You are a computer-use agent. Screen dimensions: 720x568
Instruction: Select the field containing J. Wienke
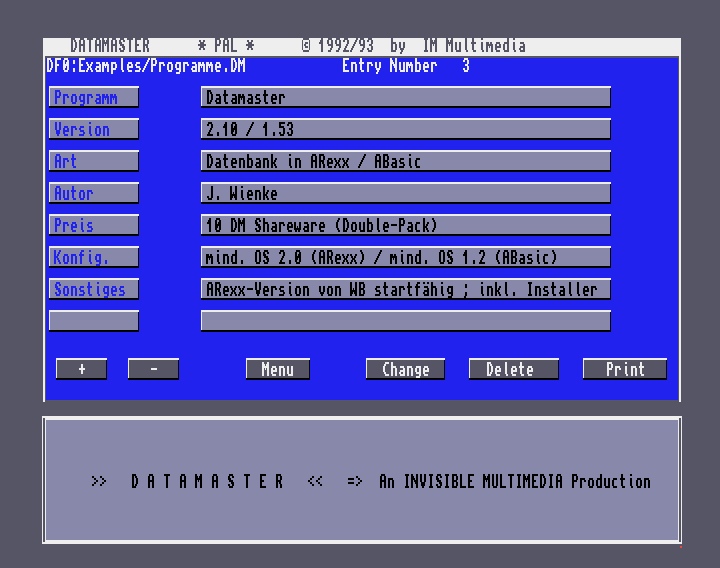(405, 193)
